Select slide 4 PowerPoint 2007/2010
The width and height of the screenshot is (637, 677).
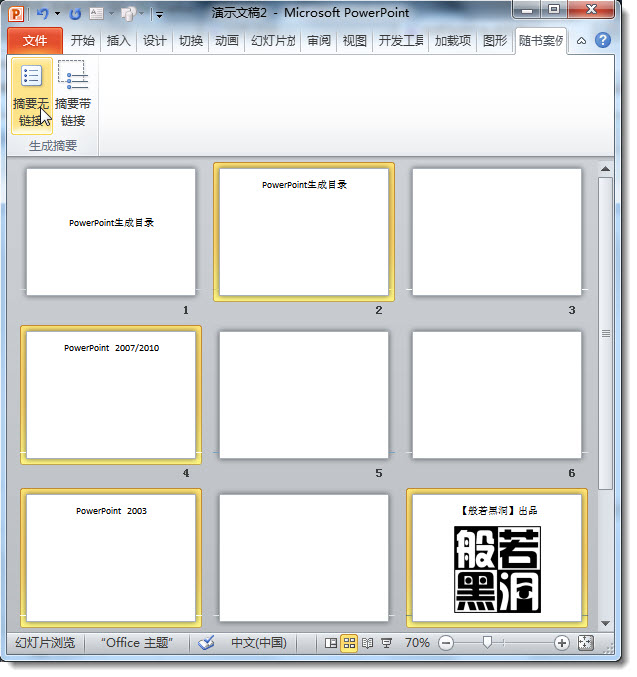pos(111,395)
